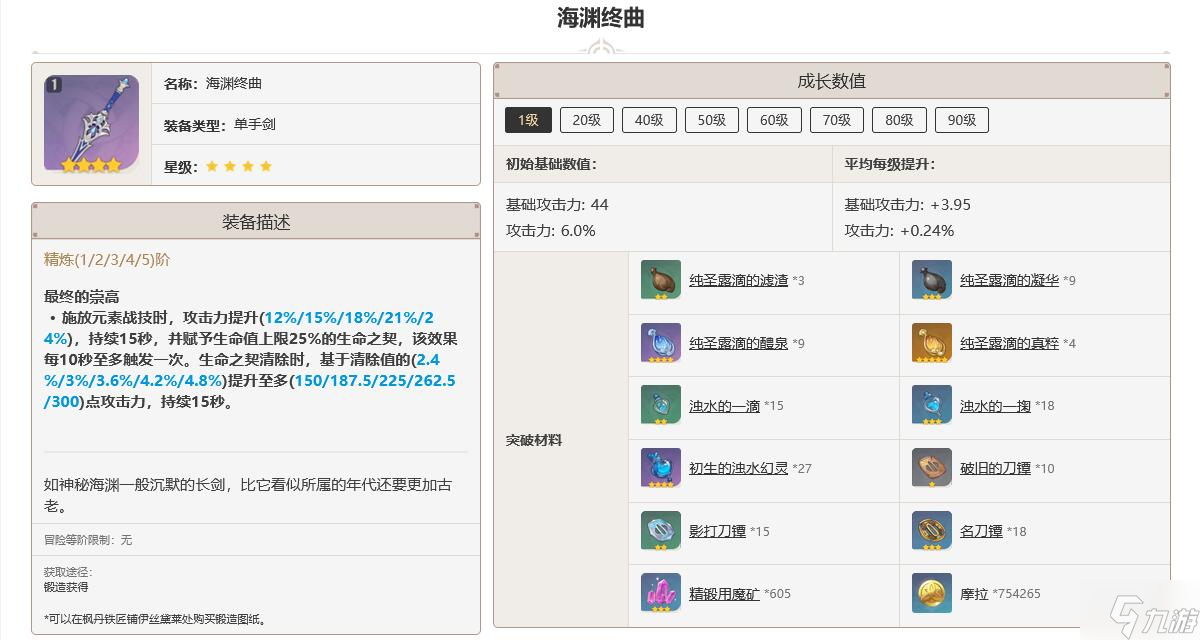Image resolution: width=1200 pixels, height=640 pixels.
Task: Open the 纯圣露滴的真粹 link
Action: point(1009,343)
